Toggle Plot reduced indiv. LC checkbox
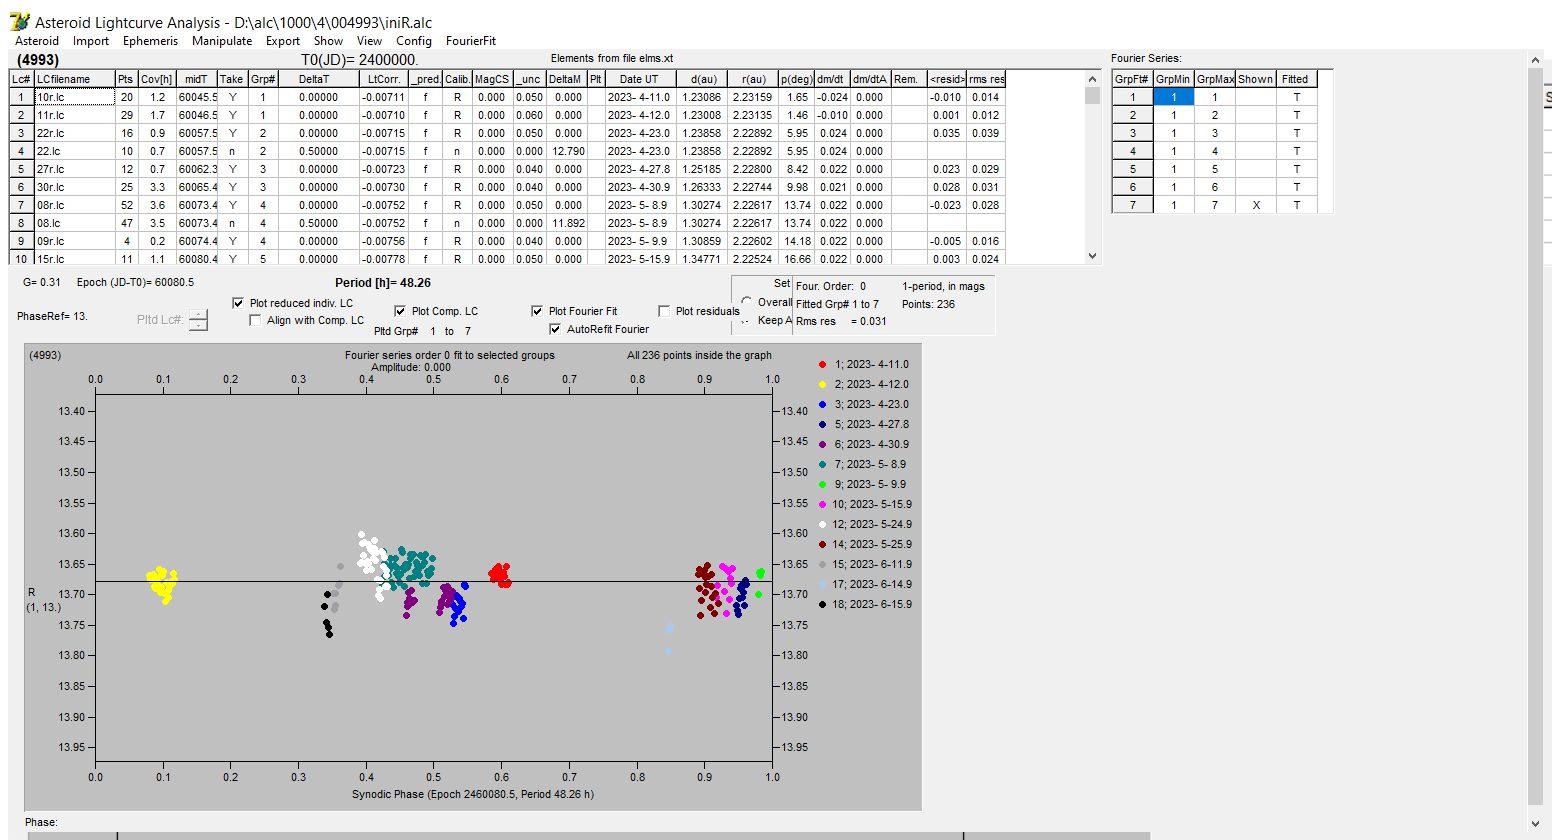 coord(238,303)
